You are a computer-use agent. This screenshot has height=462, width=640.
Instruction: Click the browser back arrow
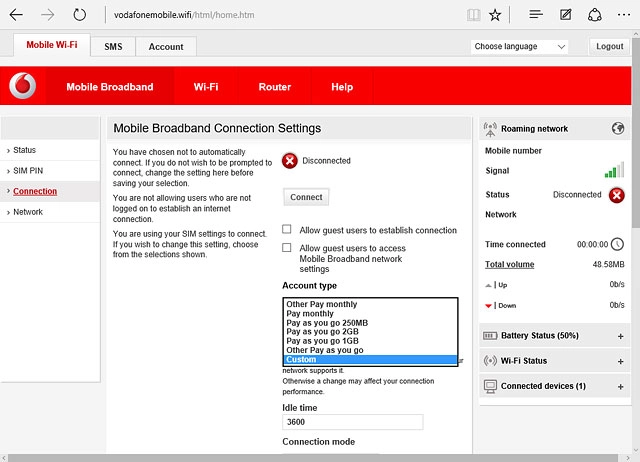click(x=16, y=15)
